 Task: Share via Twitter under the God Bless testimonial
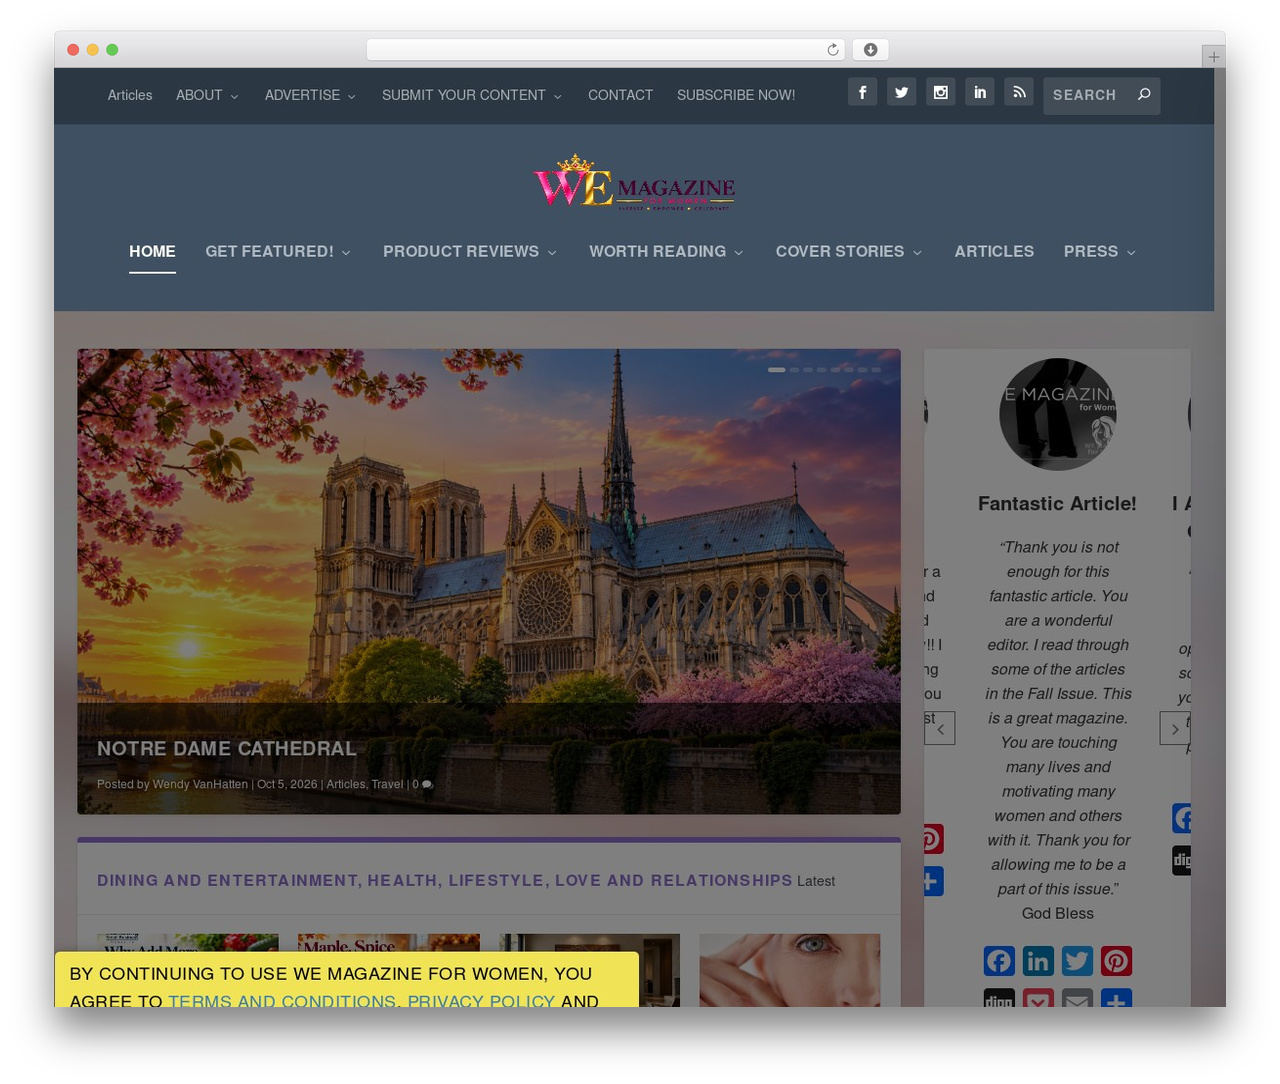tap(1077, 961)
